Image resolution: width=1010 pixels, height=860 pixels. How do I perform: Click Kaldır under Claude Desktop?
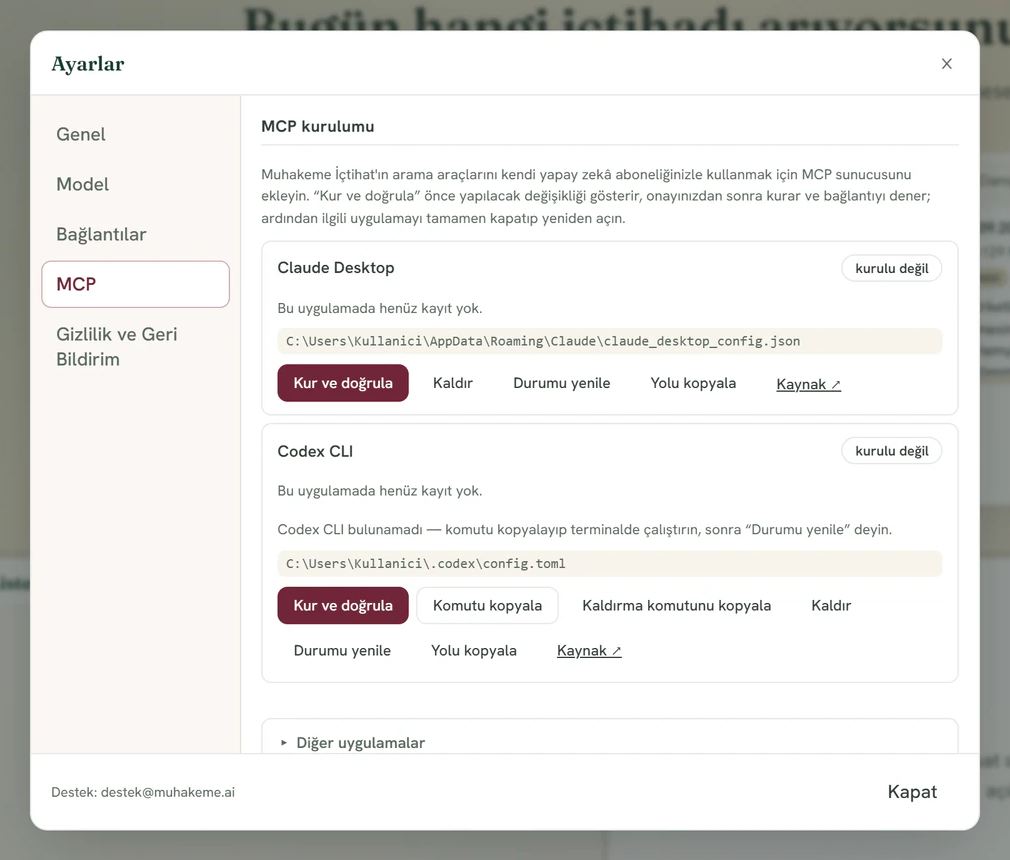(453, 383)
